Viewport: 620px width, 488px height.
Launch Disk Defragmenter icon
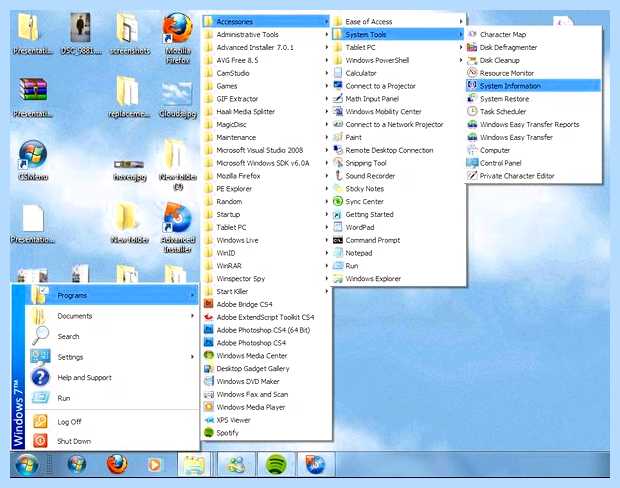pos(472,47)
